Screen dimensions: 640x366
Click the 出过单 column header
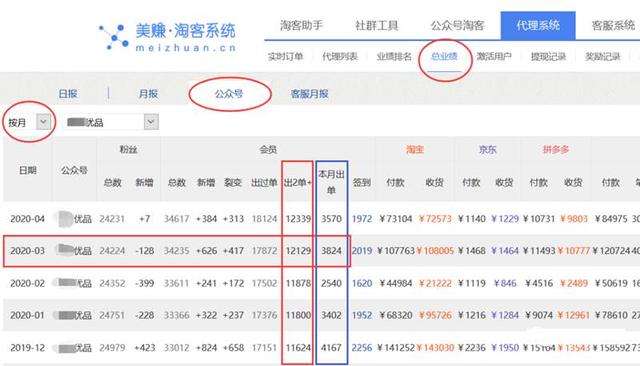click(264, 182)
